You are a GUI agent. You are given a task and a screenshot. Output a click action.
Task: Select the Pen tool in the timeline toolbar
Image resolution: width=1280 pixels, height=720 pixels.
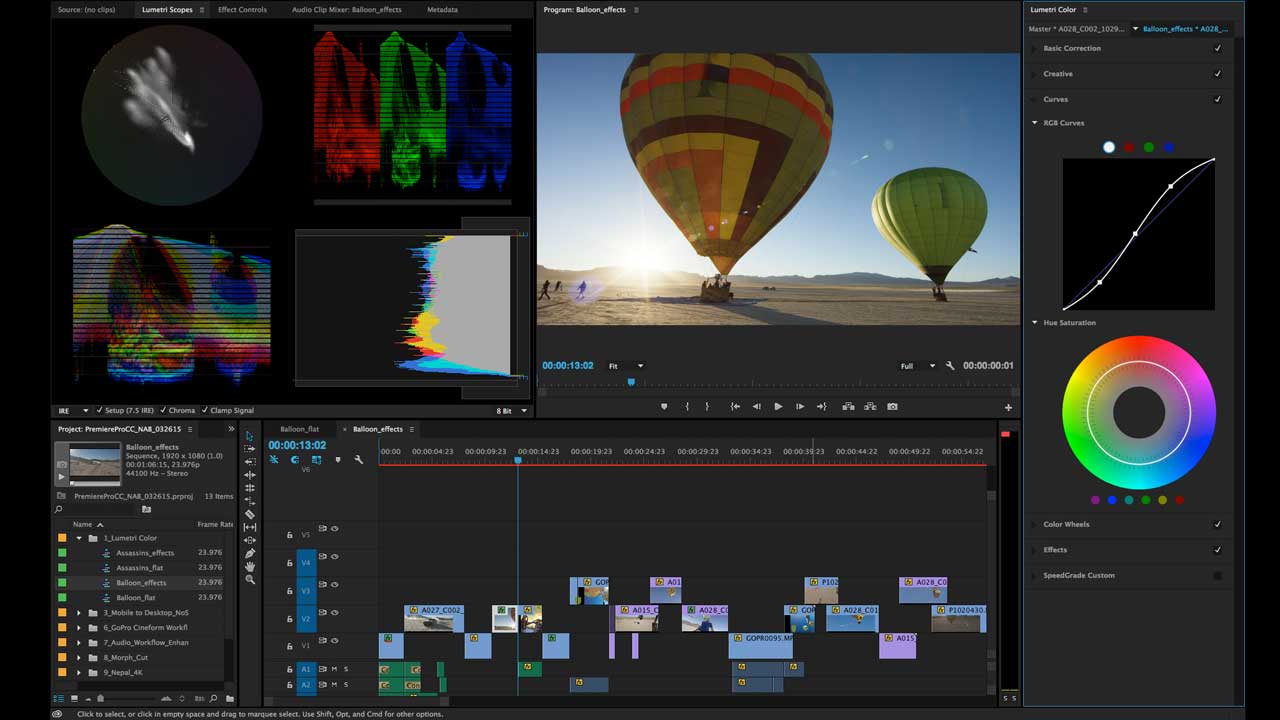point(250,553)
